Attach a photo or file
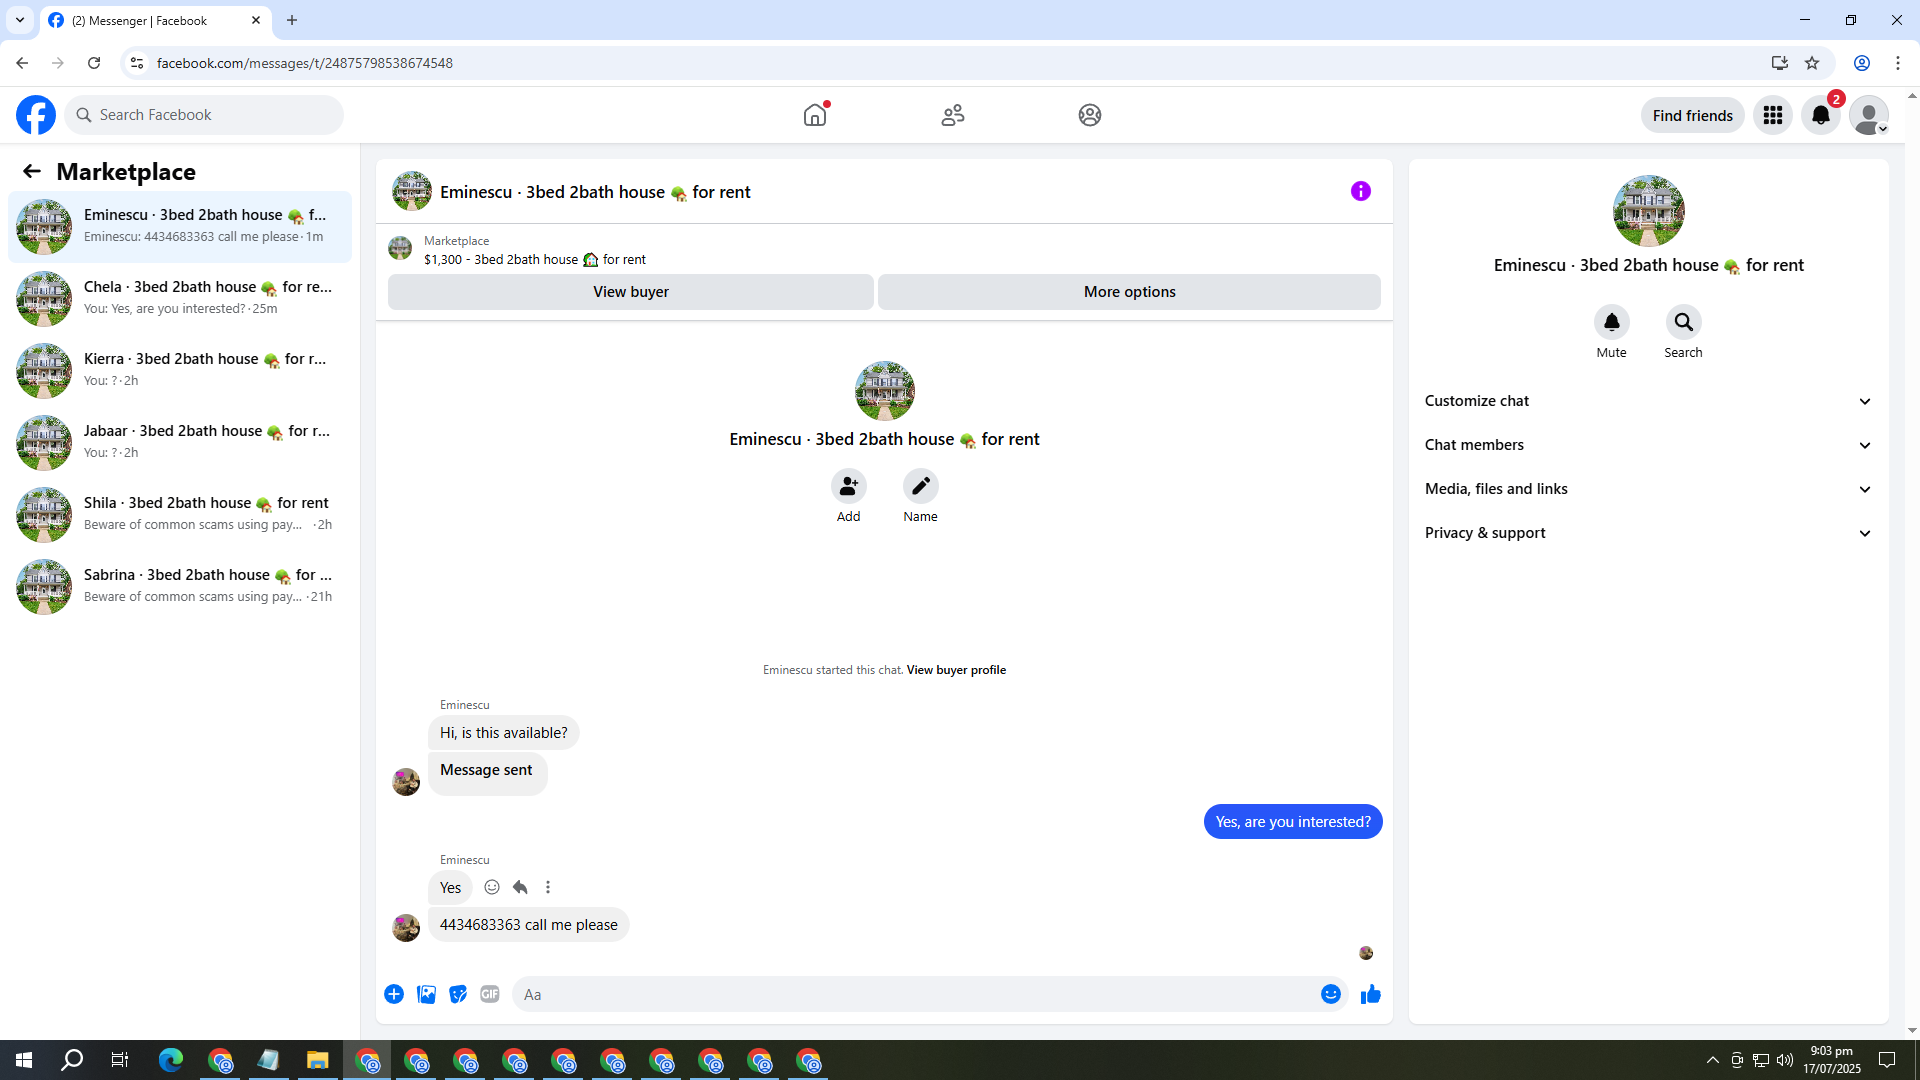 click(426, 994)
